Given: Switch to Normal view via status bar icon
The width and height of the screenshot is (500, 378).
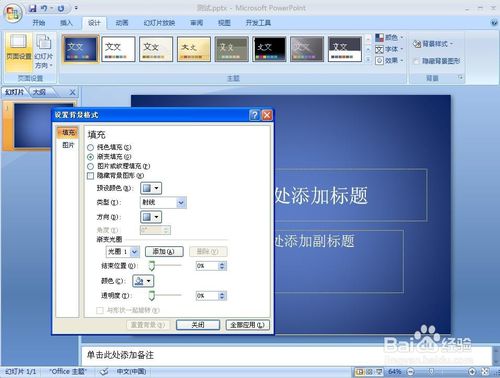Looking at the screenshot, I should [x=359, y=371].
